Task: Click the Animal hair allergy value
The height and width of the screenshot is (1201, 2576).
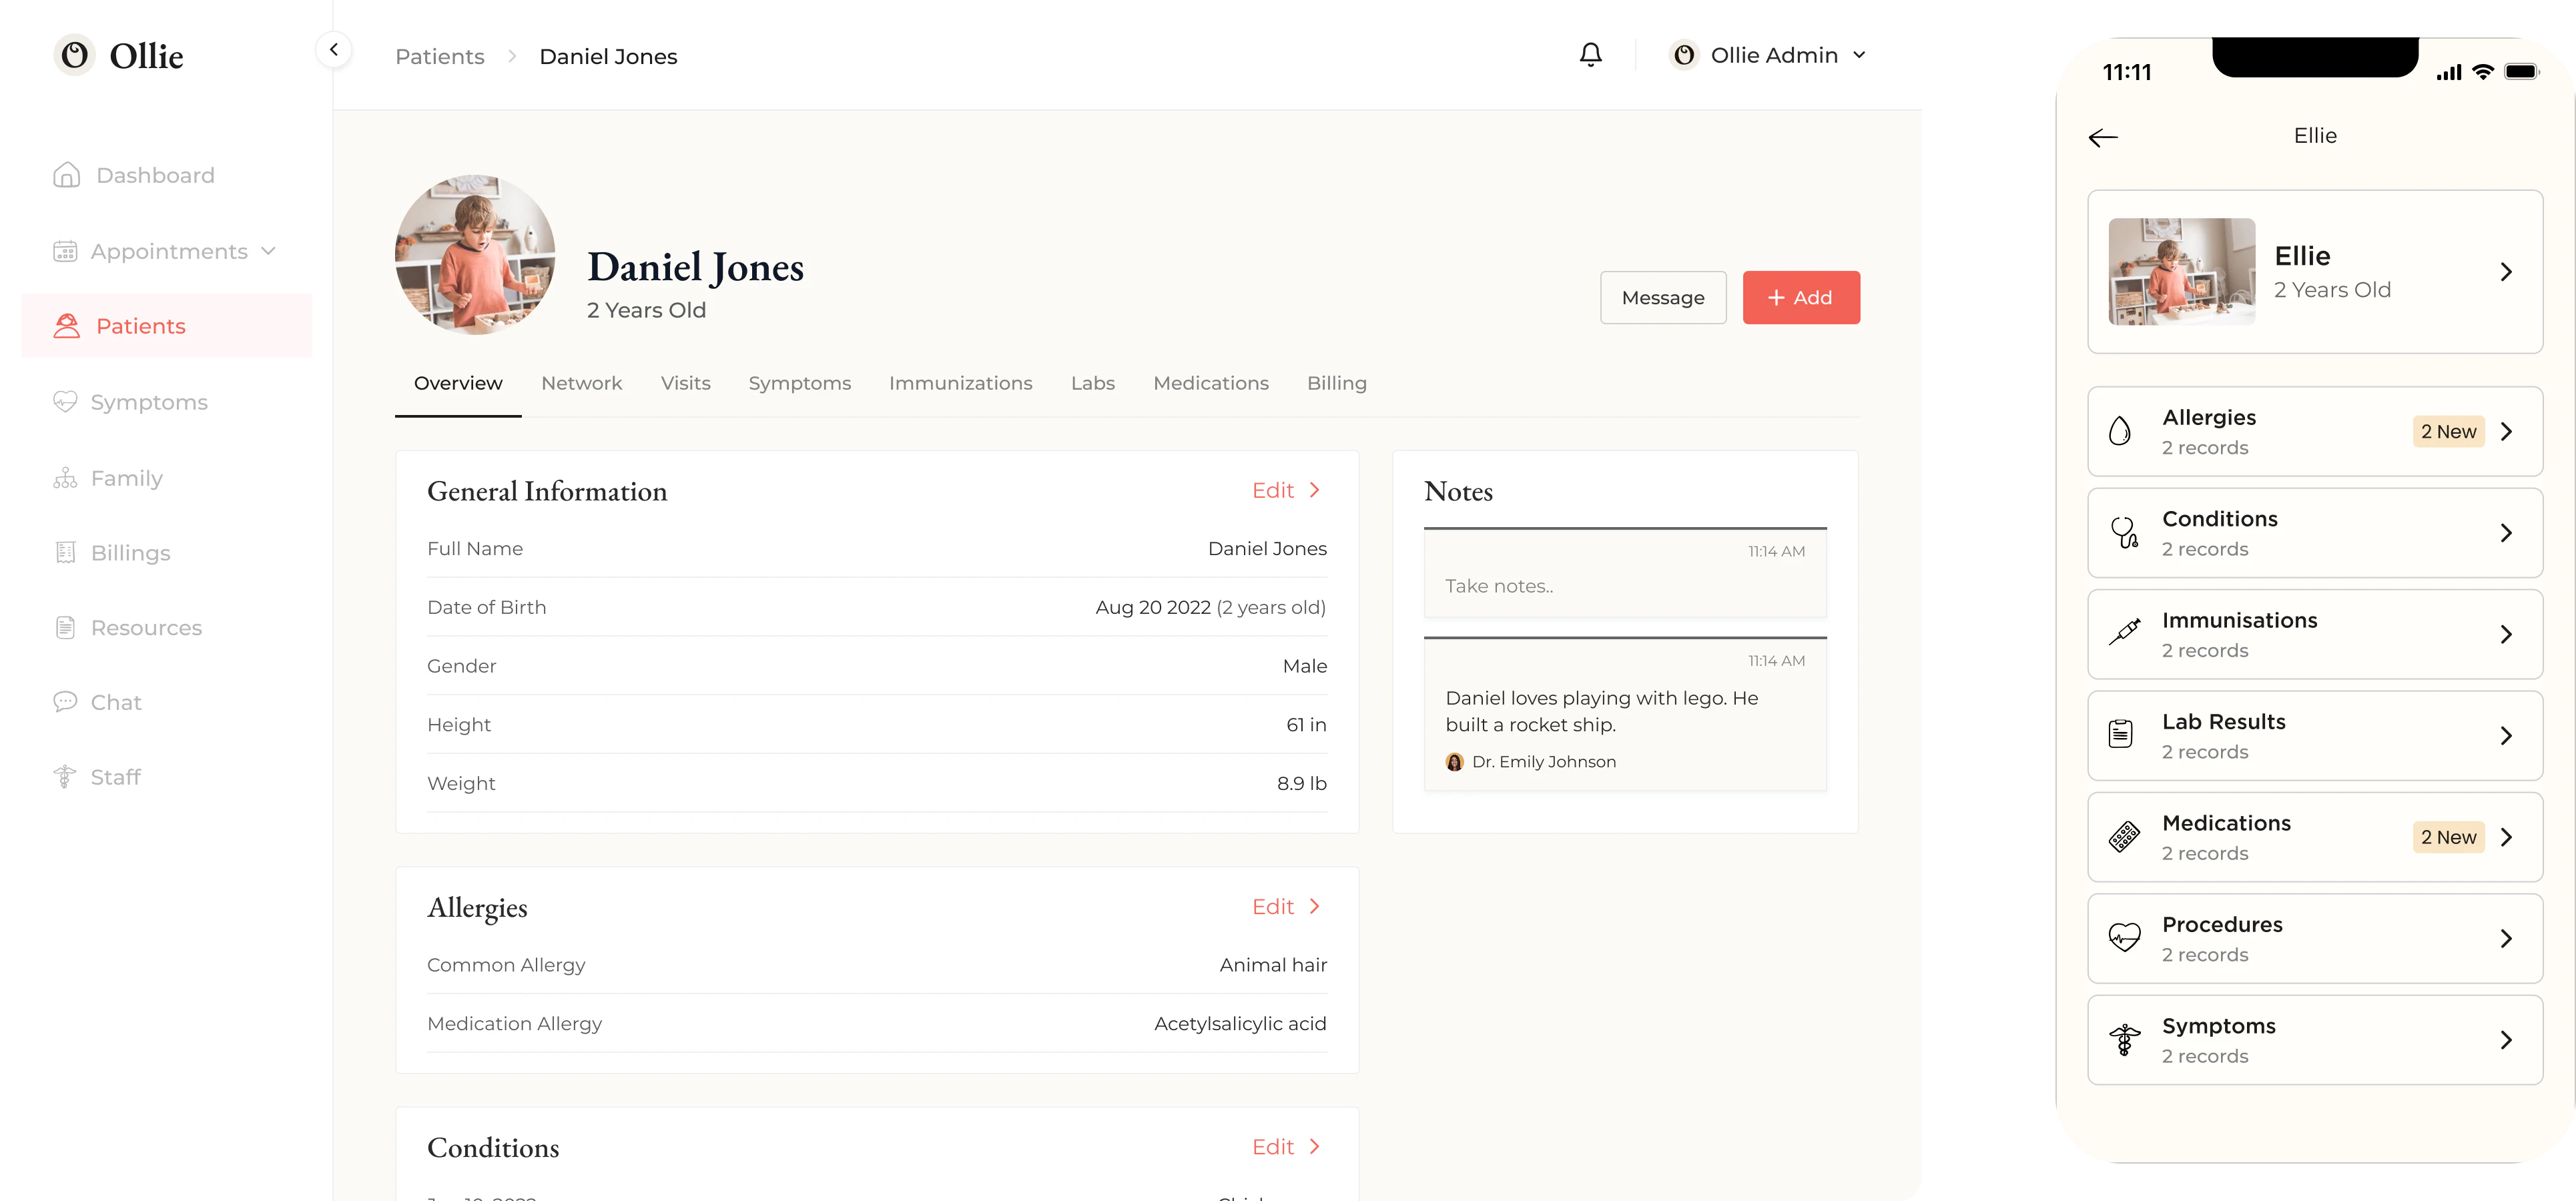Action: (x=1273, y=965)
